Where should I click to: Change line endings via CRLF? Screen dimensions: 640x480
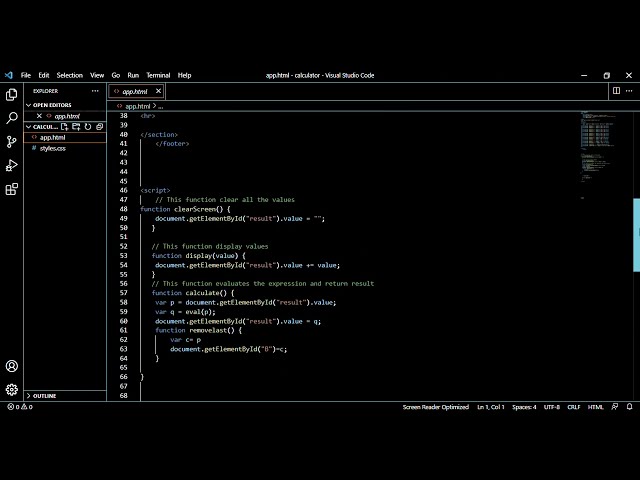coord(573,407)
